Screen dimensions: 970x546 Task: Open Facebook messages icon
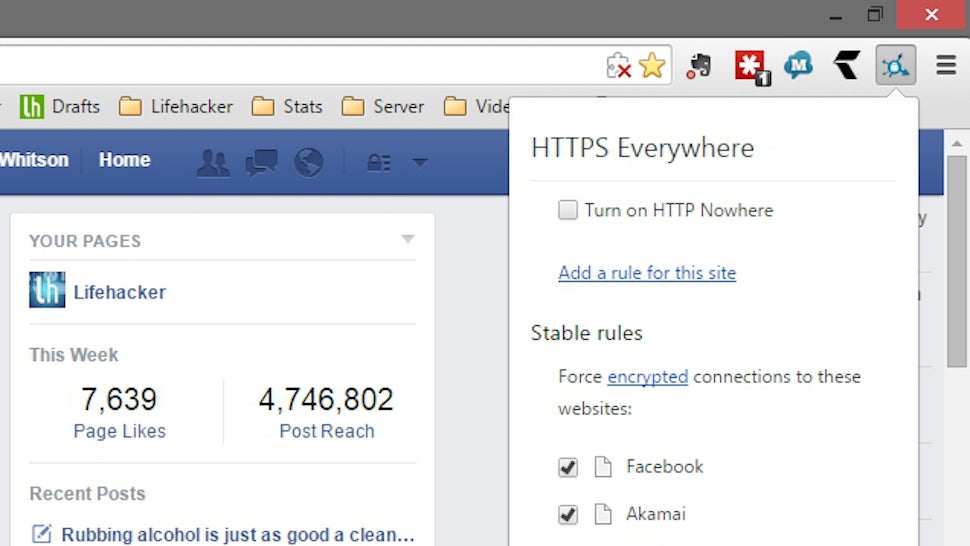tap(261, 163)
